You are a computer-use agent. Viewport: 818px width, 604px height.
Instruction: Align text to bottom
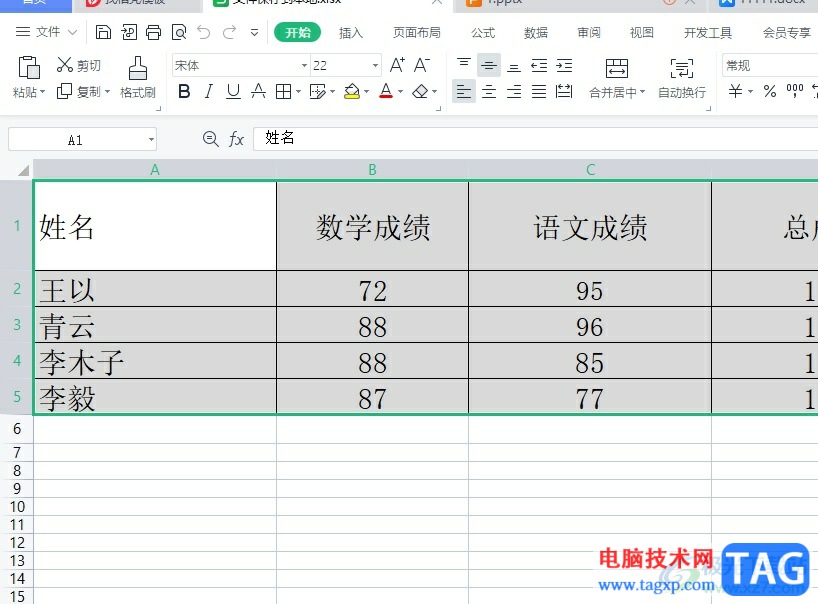[514, 65]
